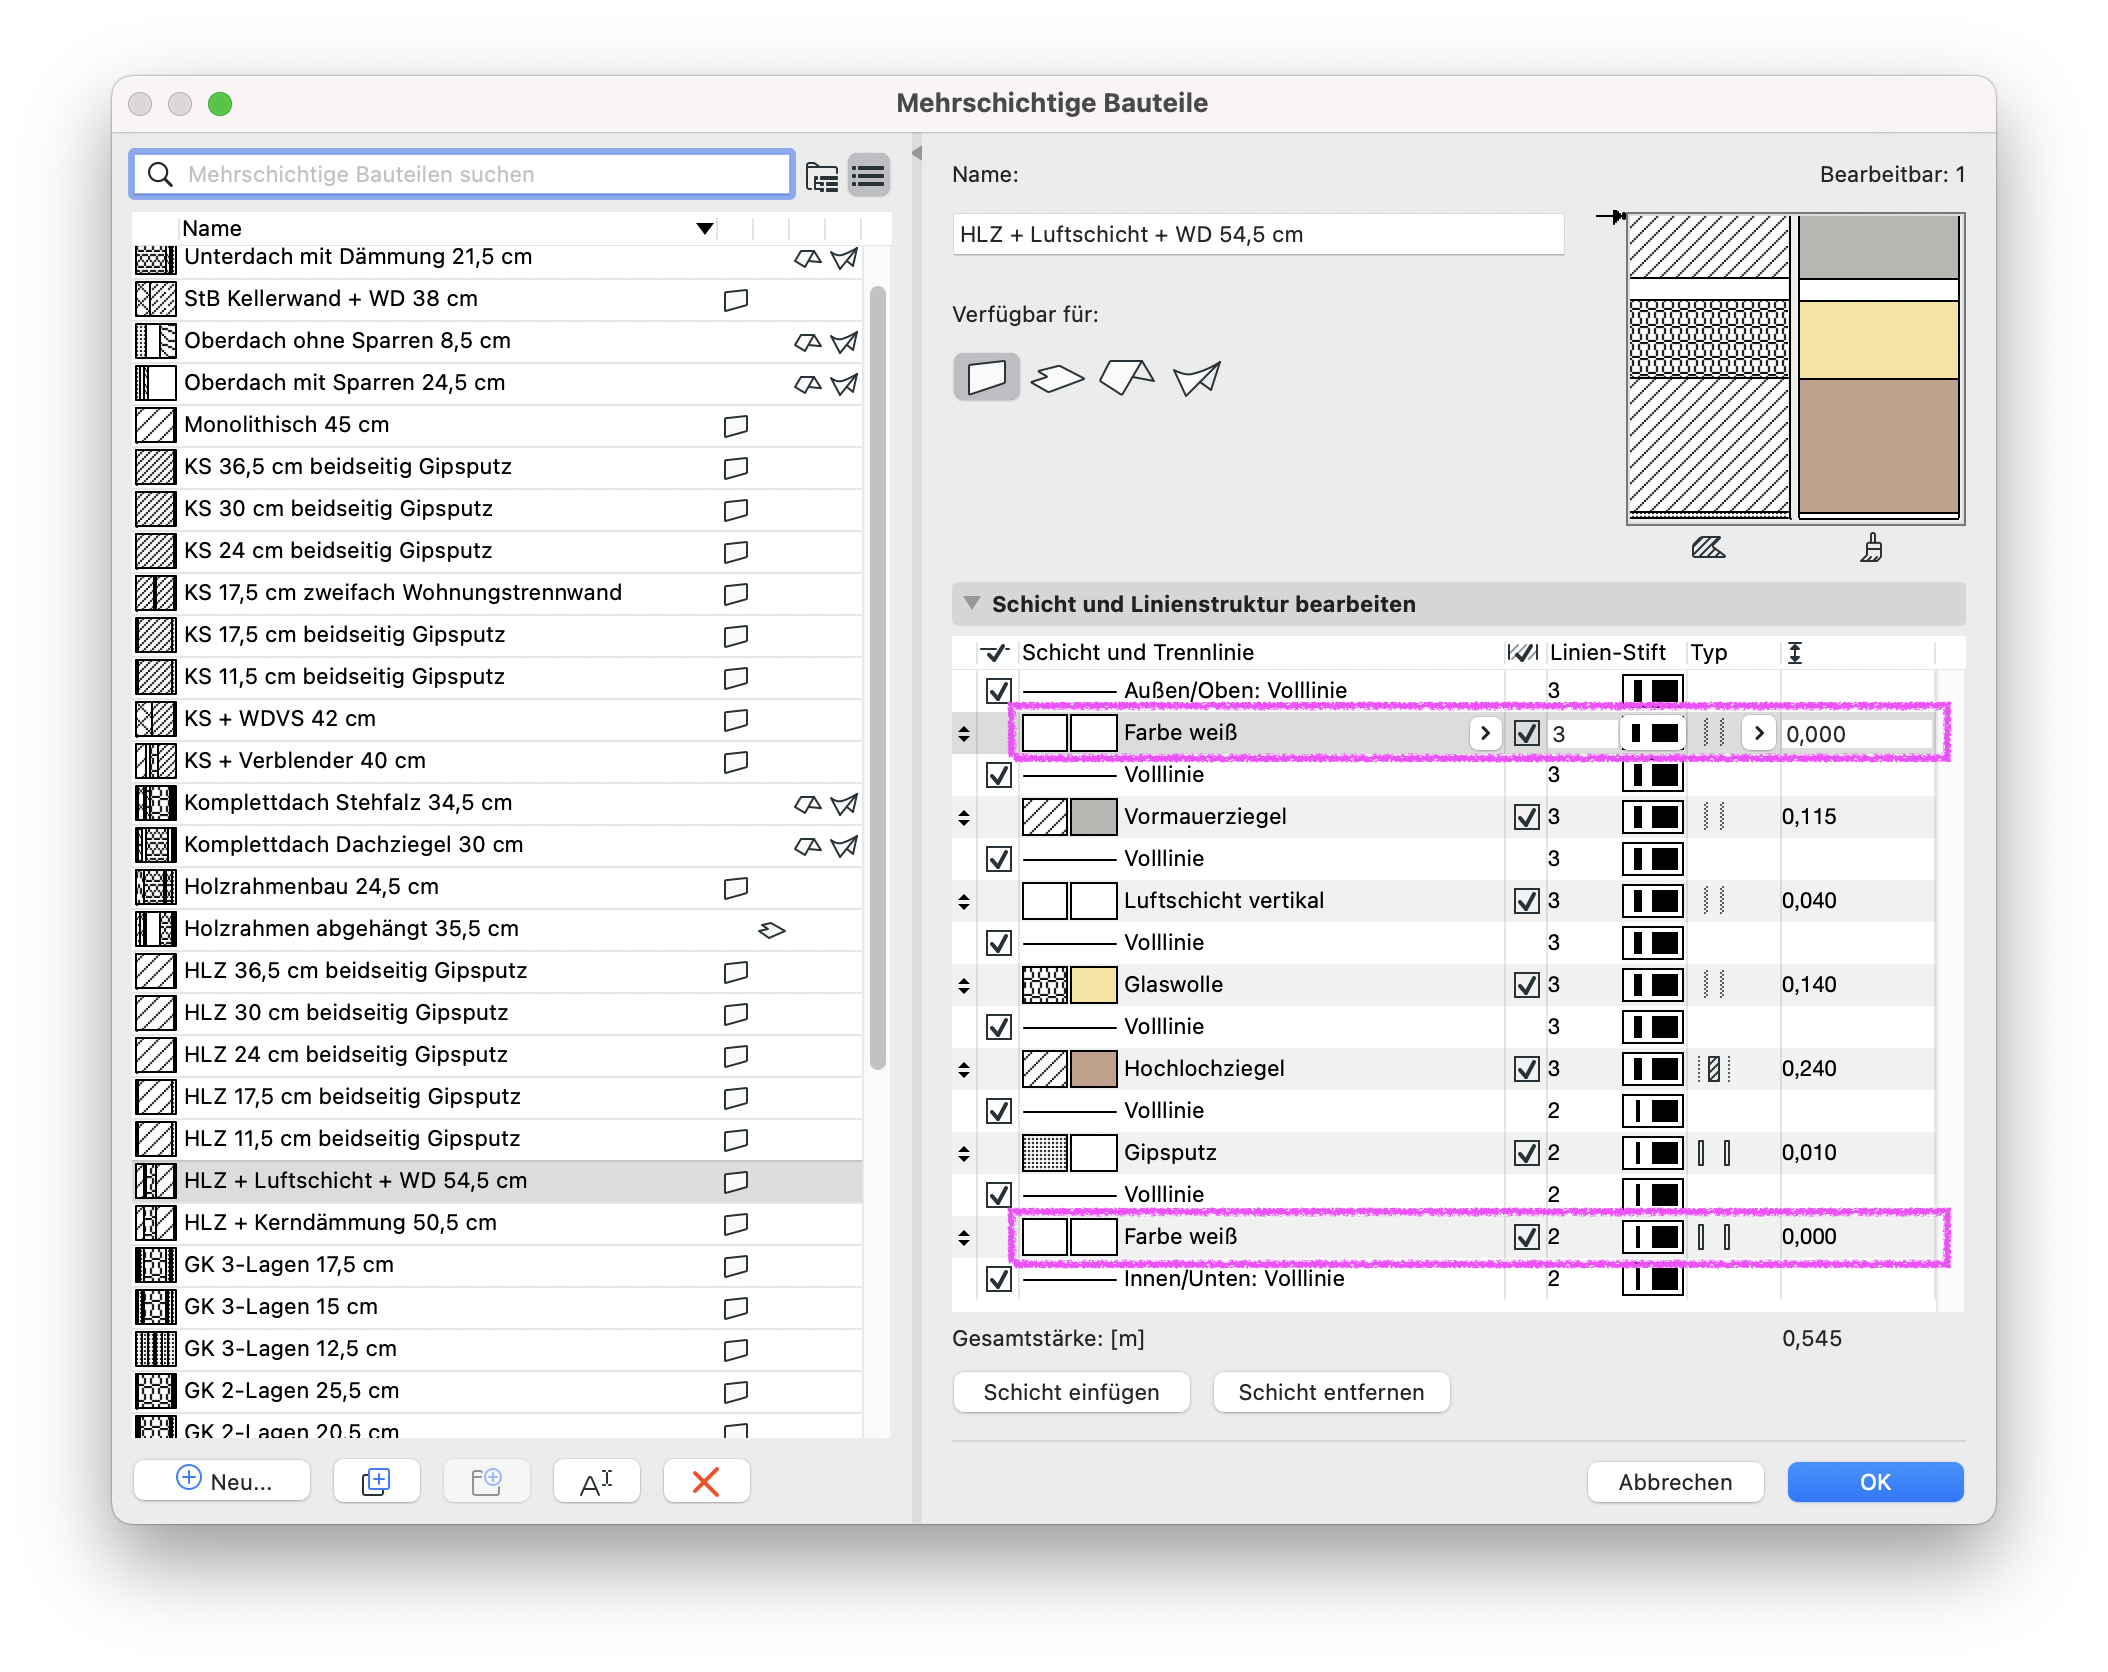Screen dimensions: 2108x1672
Task: Click type icon for Glaswolle layer
Action: [1714, 985]
